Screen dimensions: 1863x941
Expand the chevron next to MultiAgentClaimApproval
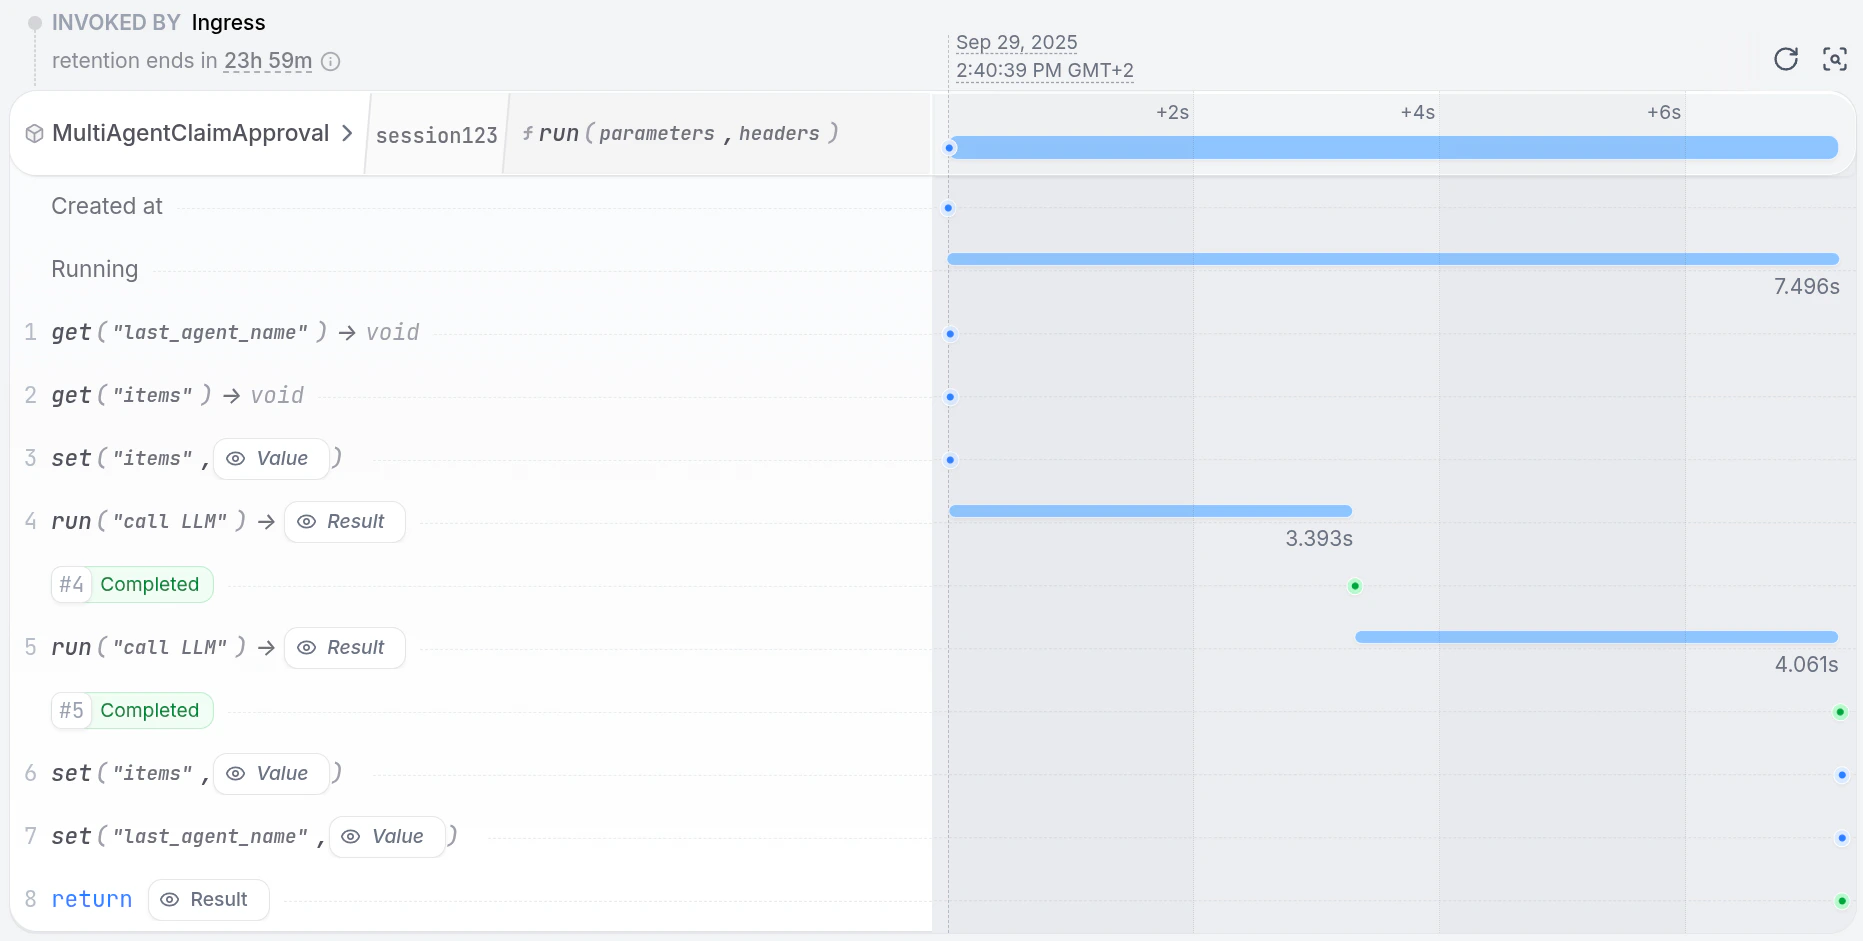click(x=347, y=133)
